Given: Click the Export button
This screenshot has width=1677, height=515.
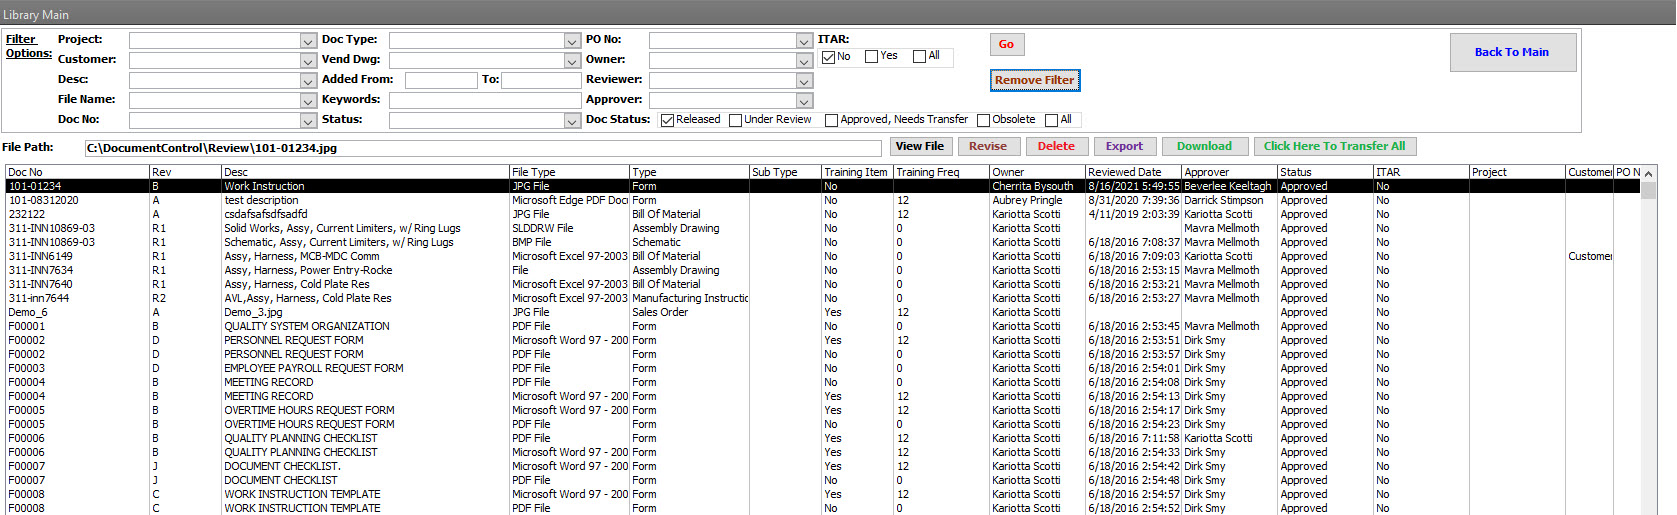Looking at the screenshot, I should (x=1124, y=146).
